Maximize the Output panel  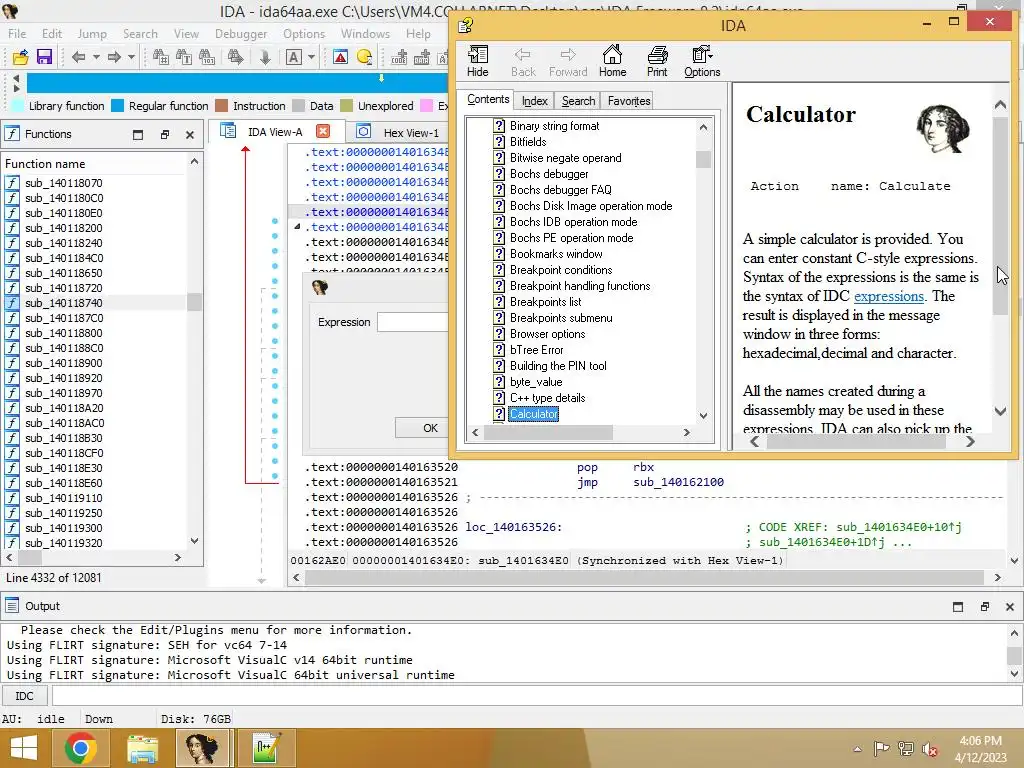(x=958, y=607)
